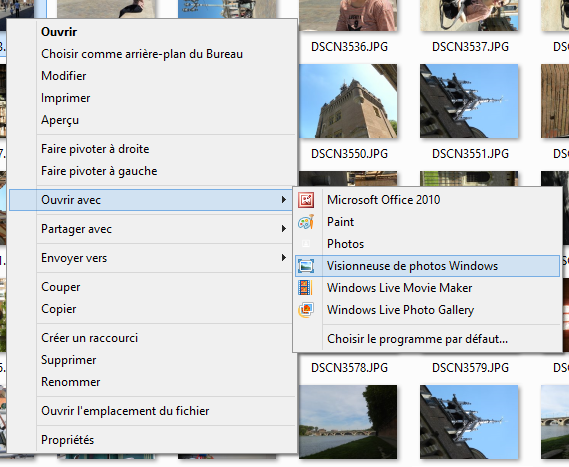Click the Windows Live Movie Maker icon

(x=306, y=288)
